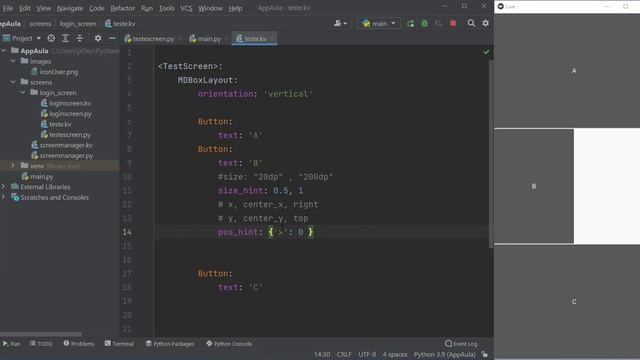
Task: Expand External Libraries node
Action: pyautogui.click(x=4, y=187)
